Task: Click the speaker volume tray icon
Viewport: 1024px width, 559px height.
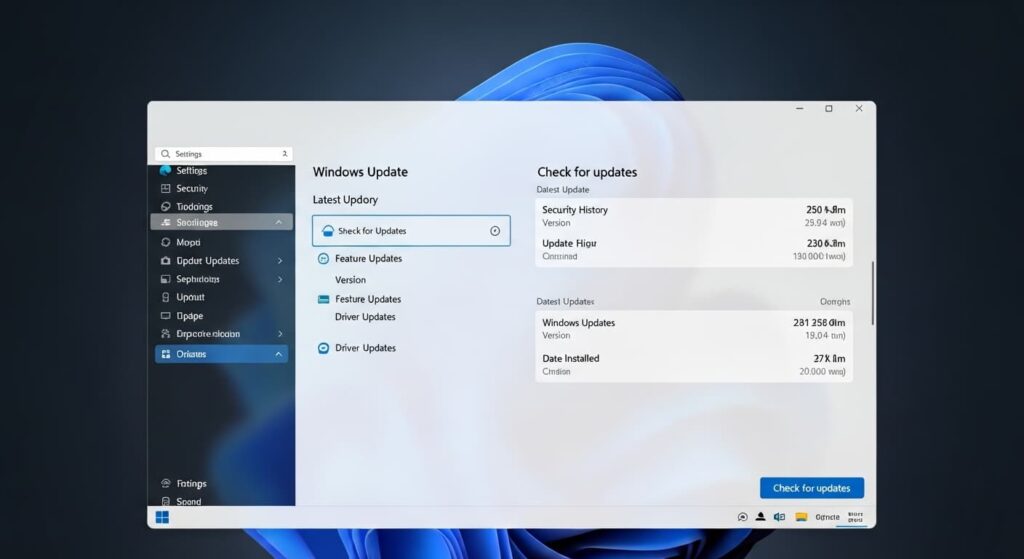Action: (779, 517)
